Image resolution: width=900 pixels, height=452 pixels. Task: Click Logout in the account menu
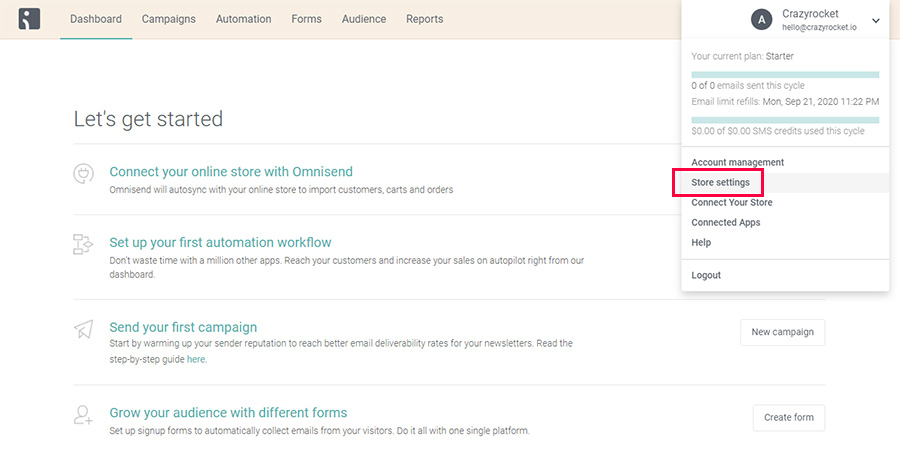pos(706,275)
